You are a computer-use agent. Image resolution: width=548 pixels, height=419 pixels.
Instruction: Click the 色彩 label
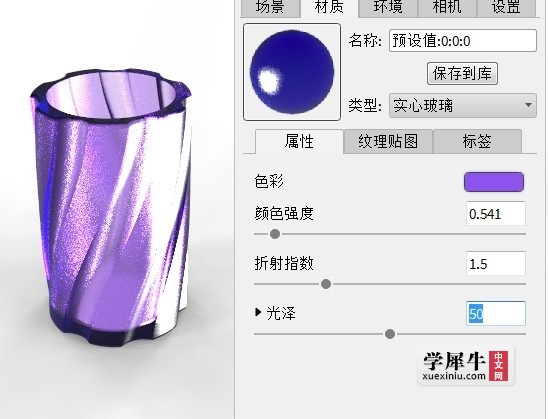[269, 182]
